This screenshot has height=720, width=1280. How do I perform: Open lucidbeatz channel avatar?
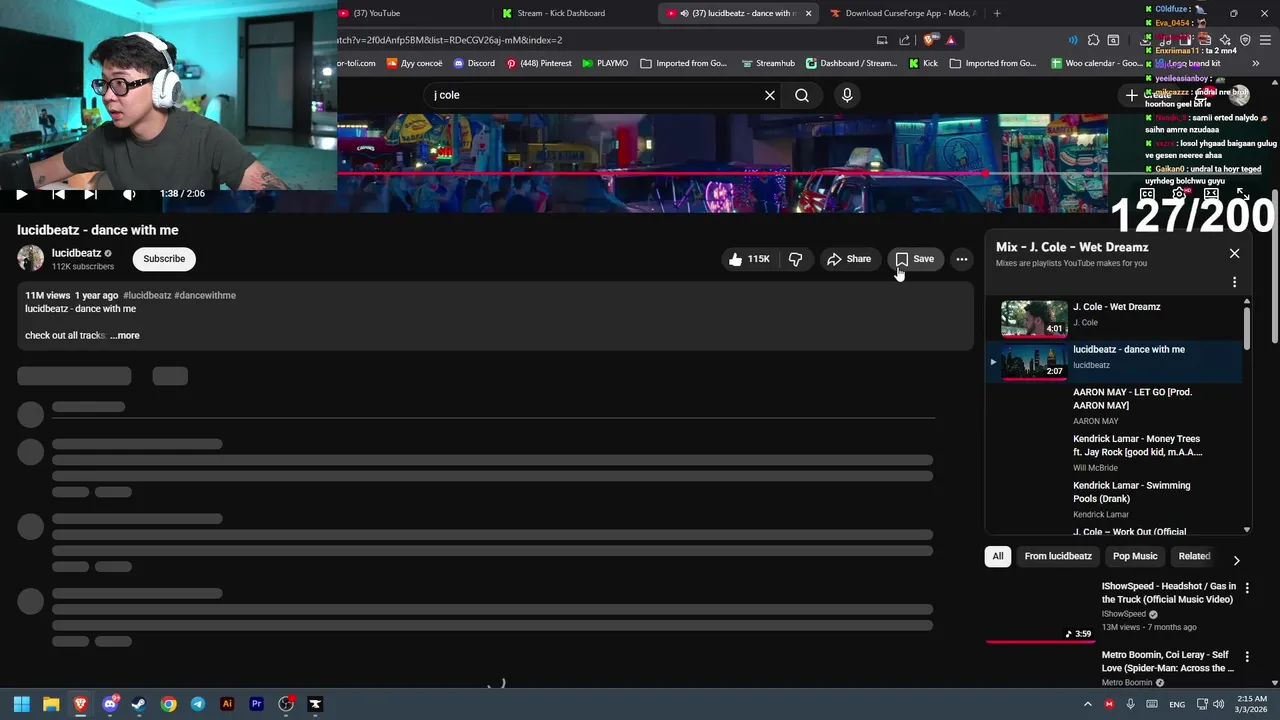coord(31,259)
